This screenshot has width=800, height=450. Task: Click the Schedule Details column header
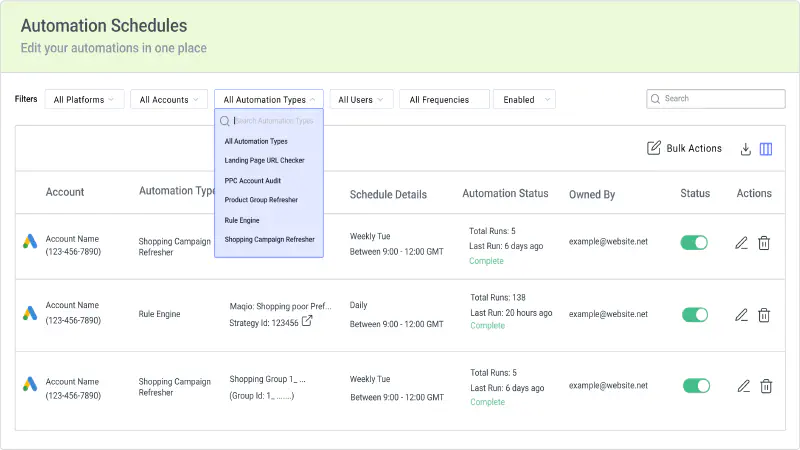[x=388, y=194]
